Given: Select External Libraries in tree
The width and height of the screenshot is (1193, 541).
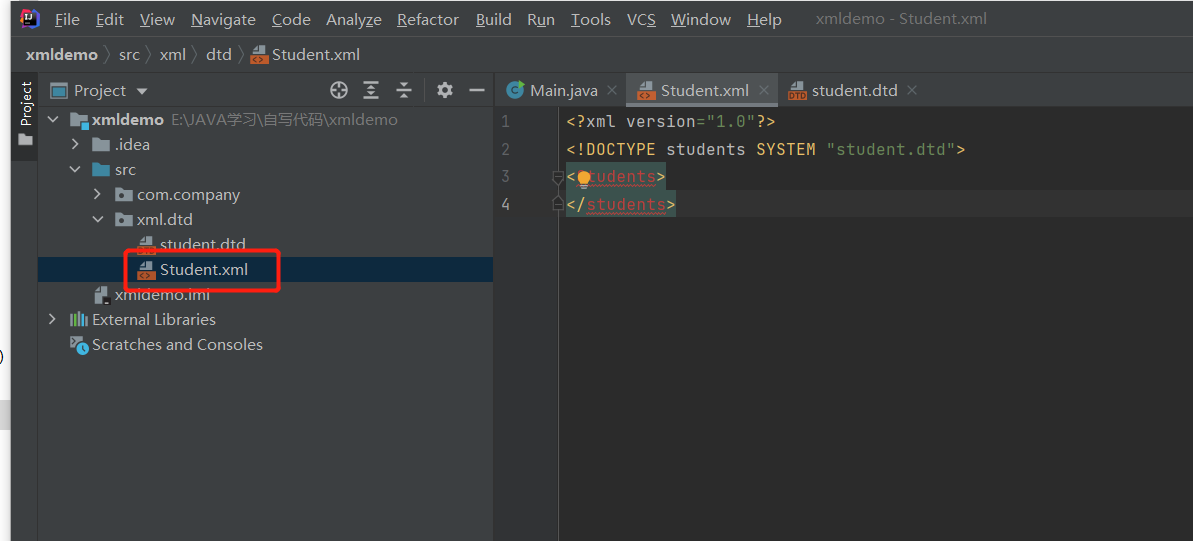Looking at the screenshot, I should point(266,320).
